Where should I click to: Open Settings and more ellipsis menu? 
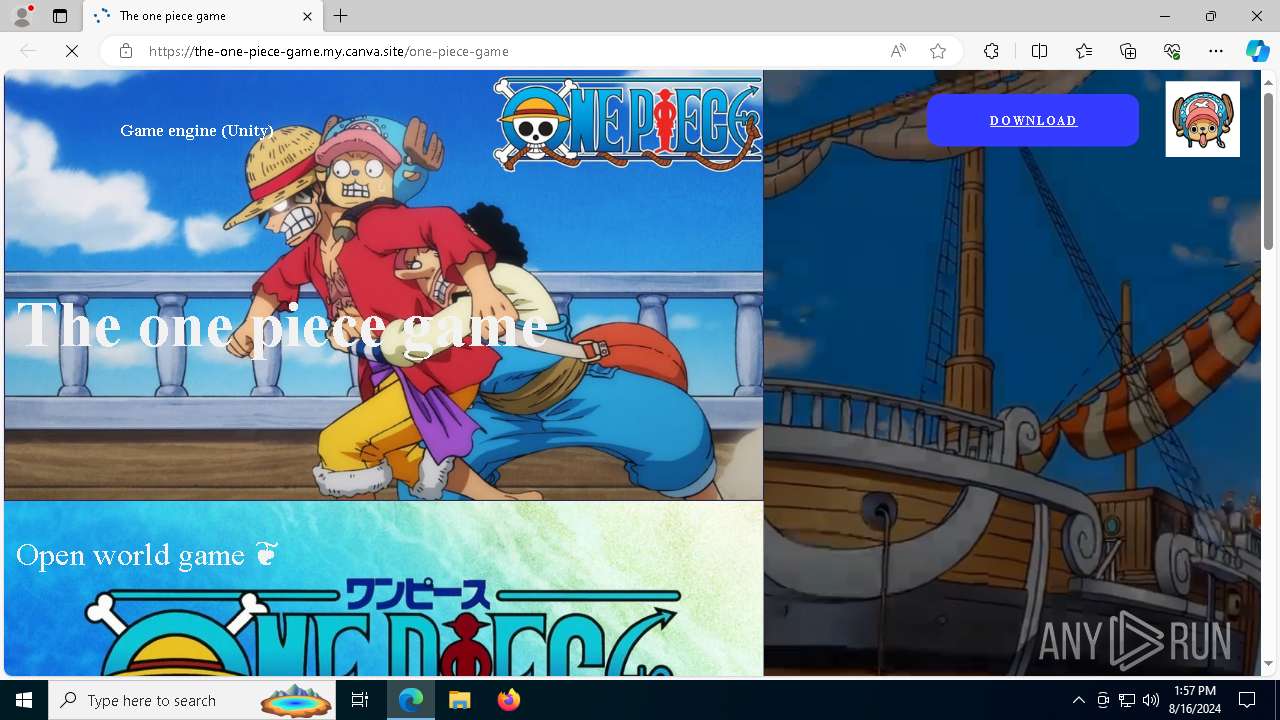pyautogui.click(x=1216, y=51)
